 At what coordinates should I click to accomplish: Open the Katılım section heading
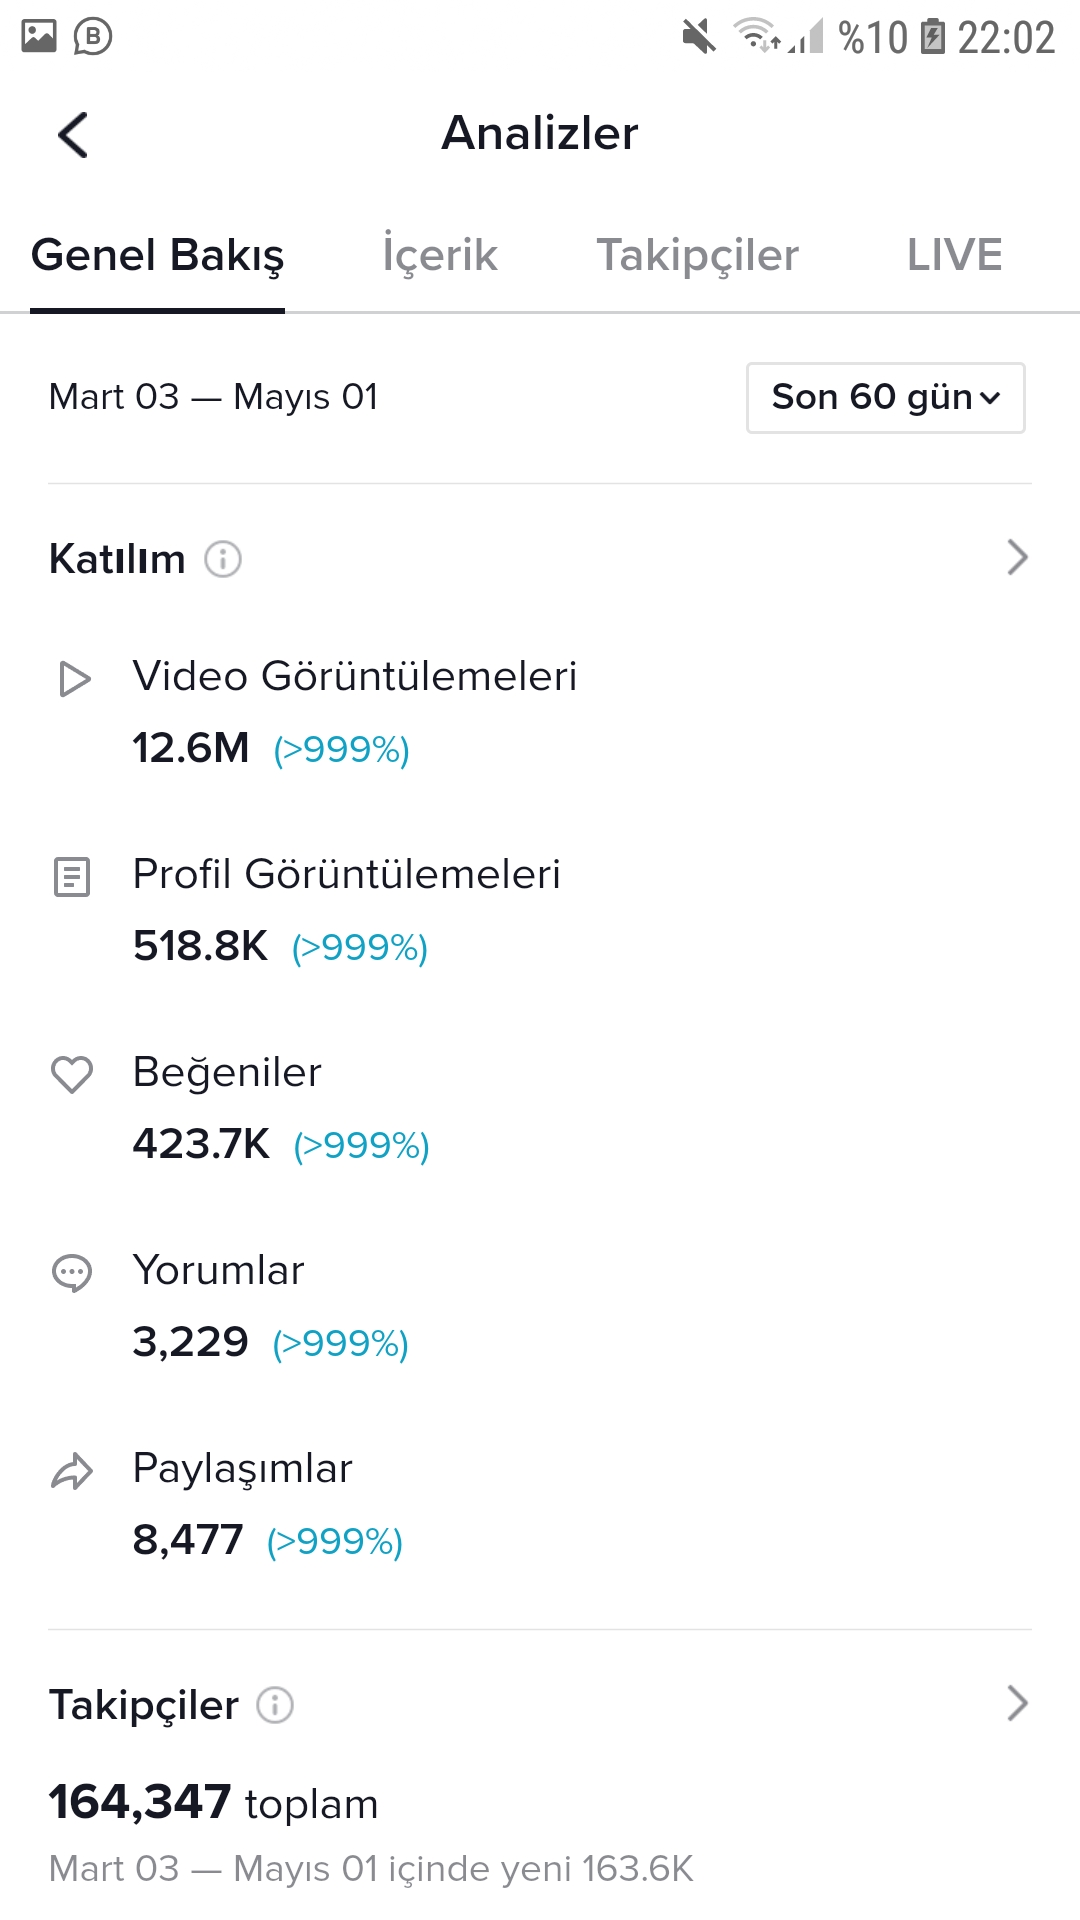(x=117, y=559)
